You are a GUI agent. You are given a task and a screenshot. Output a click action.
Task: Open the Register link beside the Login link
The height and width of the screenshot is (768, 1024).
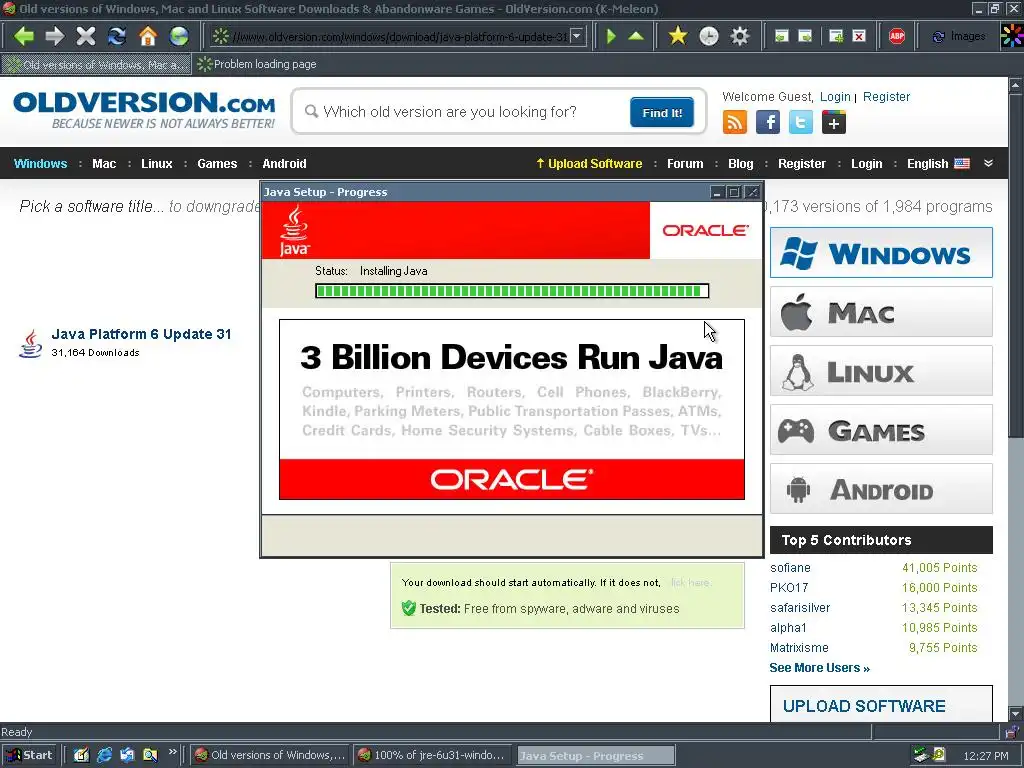886,97
